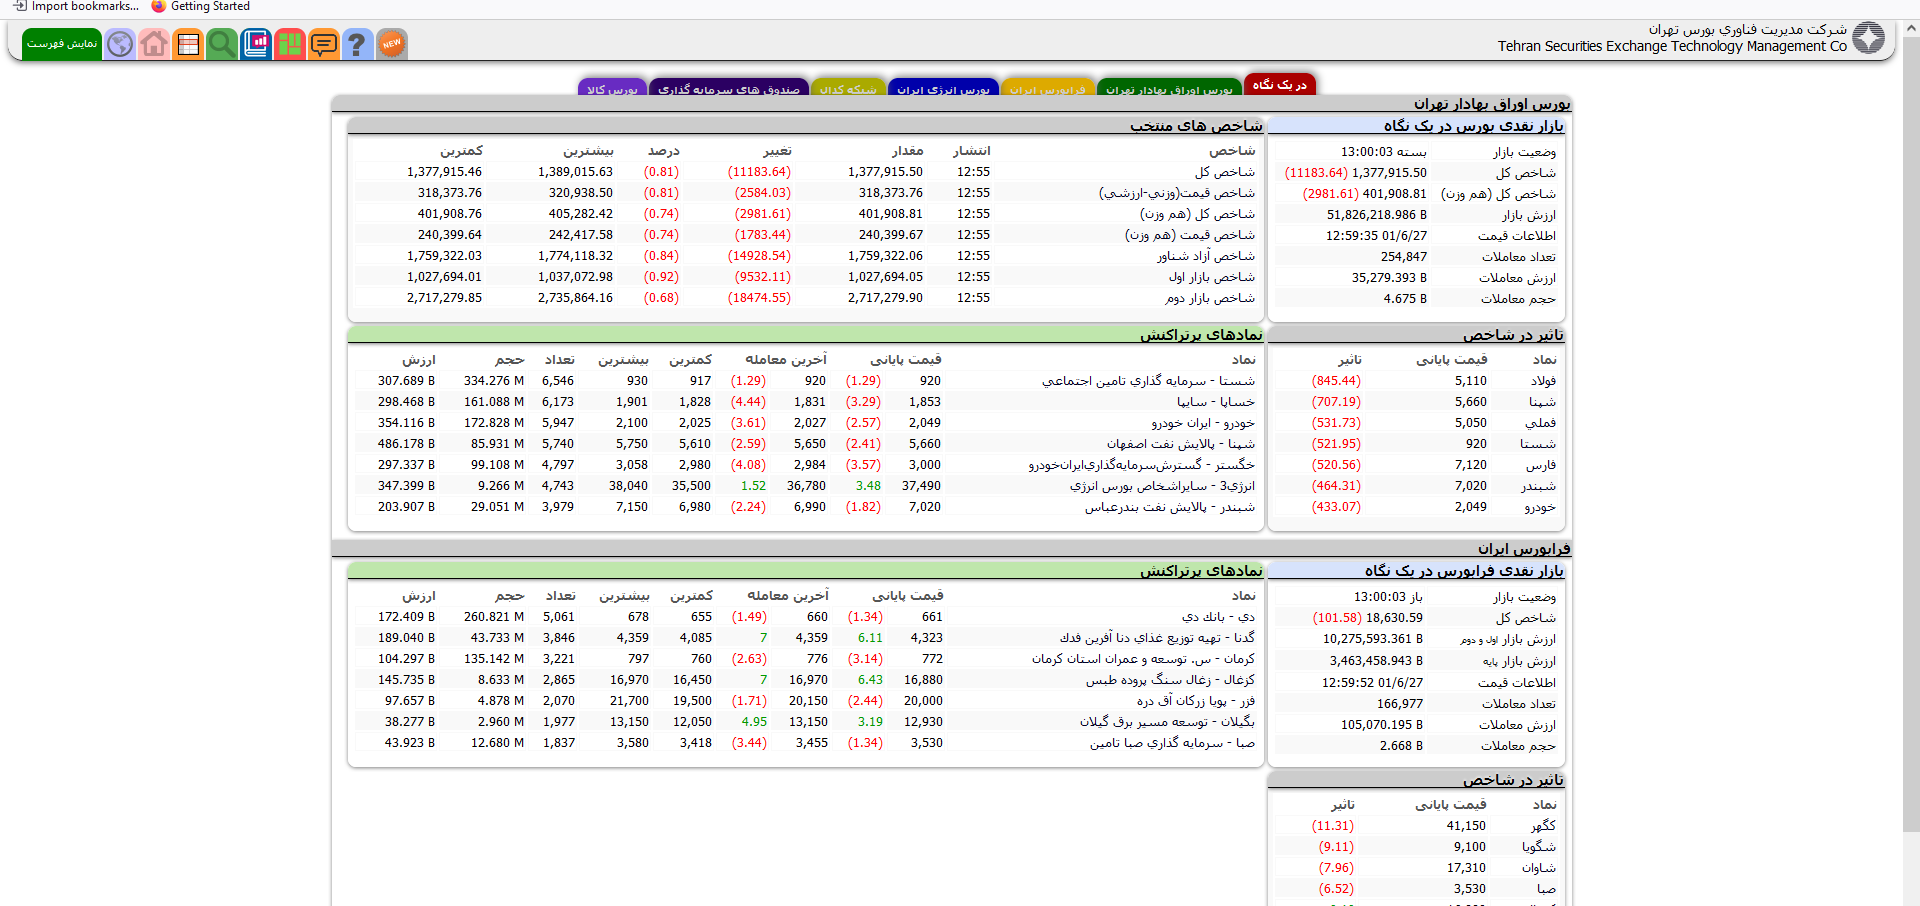This screenshot has width=1920, height=906.
Task: Click شاخص قیمت(وزنی-ارزشی) index row
Action: (x=805, y=193)
